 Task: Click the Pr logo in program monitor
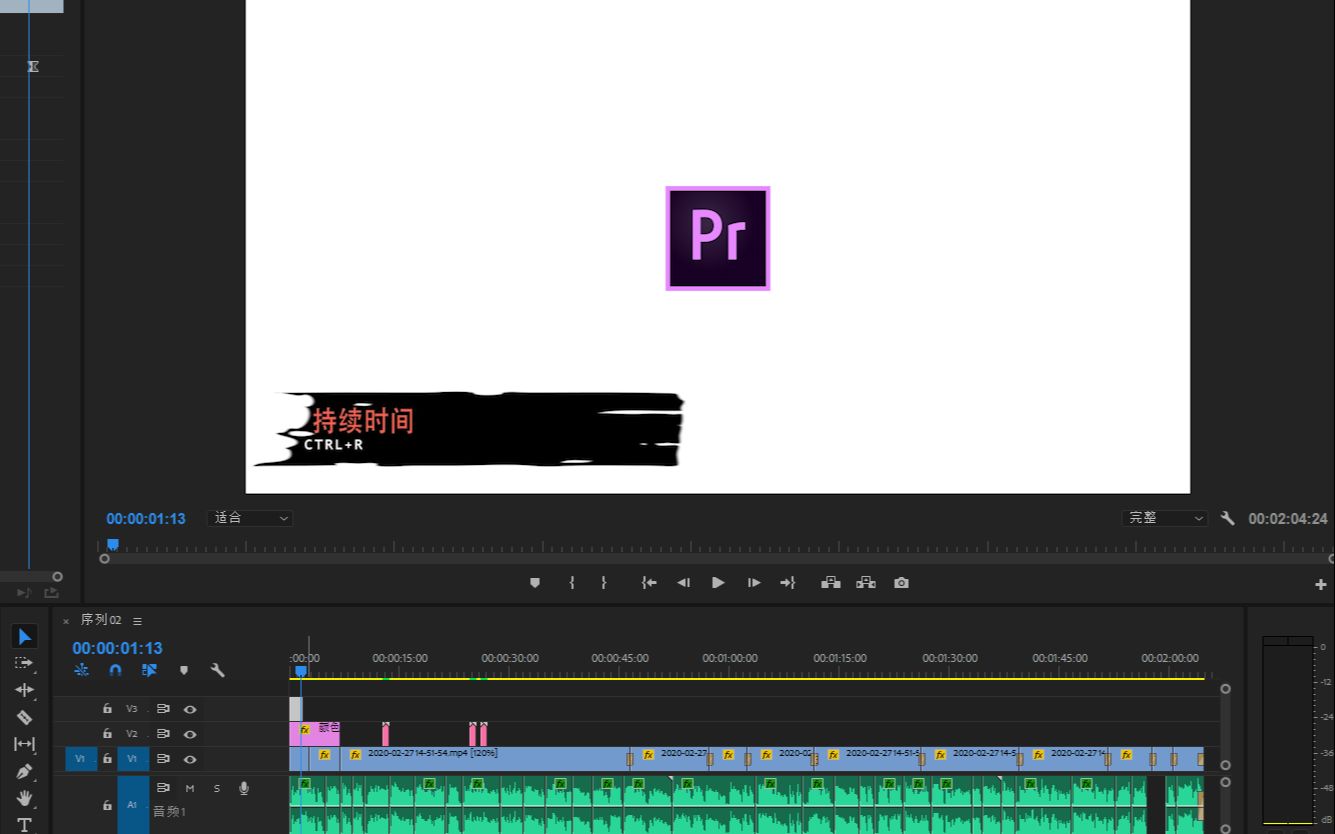click(x=718, y=238)
